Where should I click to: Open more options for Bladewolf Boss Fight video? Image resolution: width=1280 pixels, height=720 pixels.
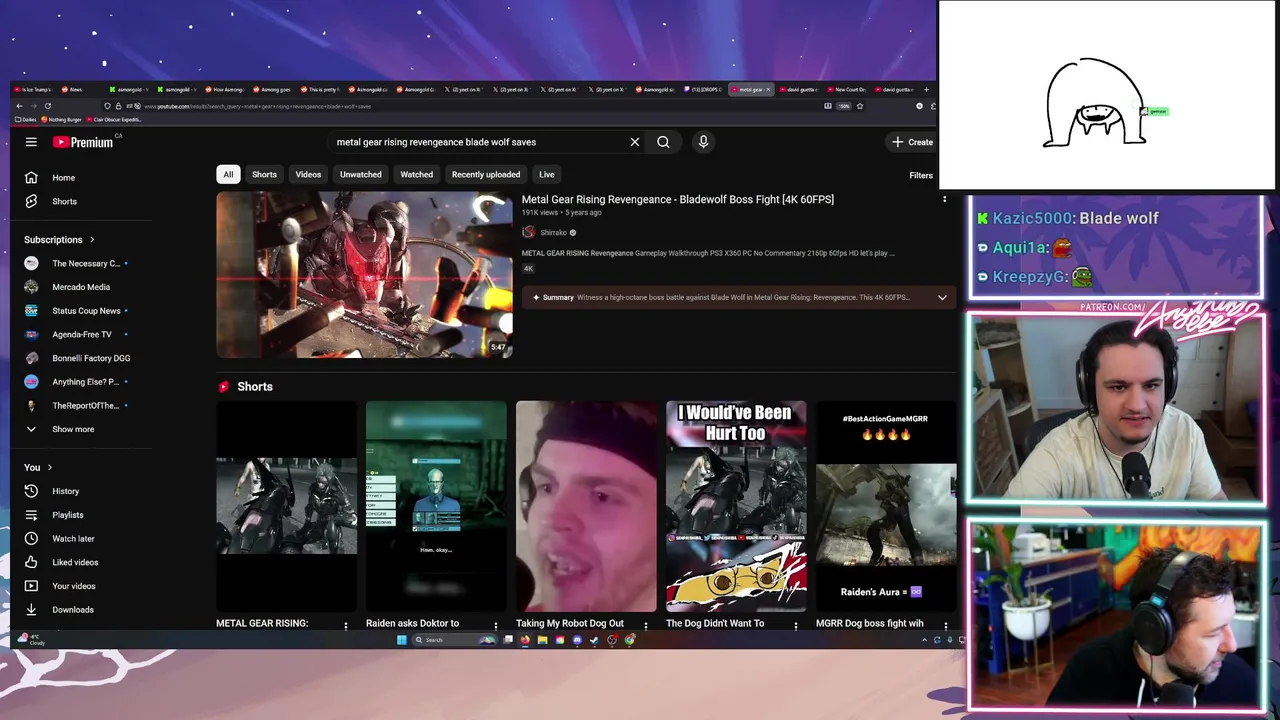click(944, 199)
